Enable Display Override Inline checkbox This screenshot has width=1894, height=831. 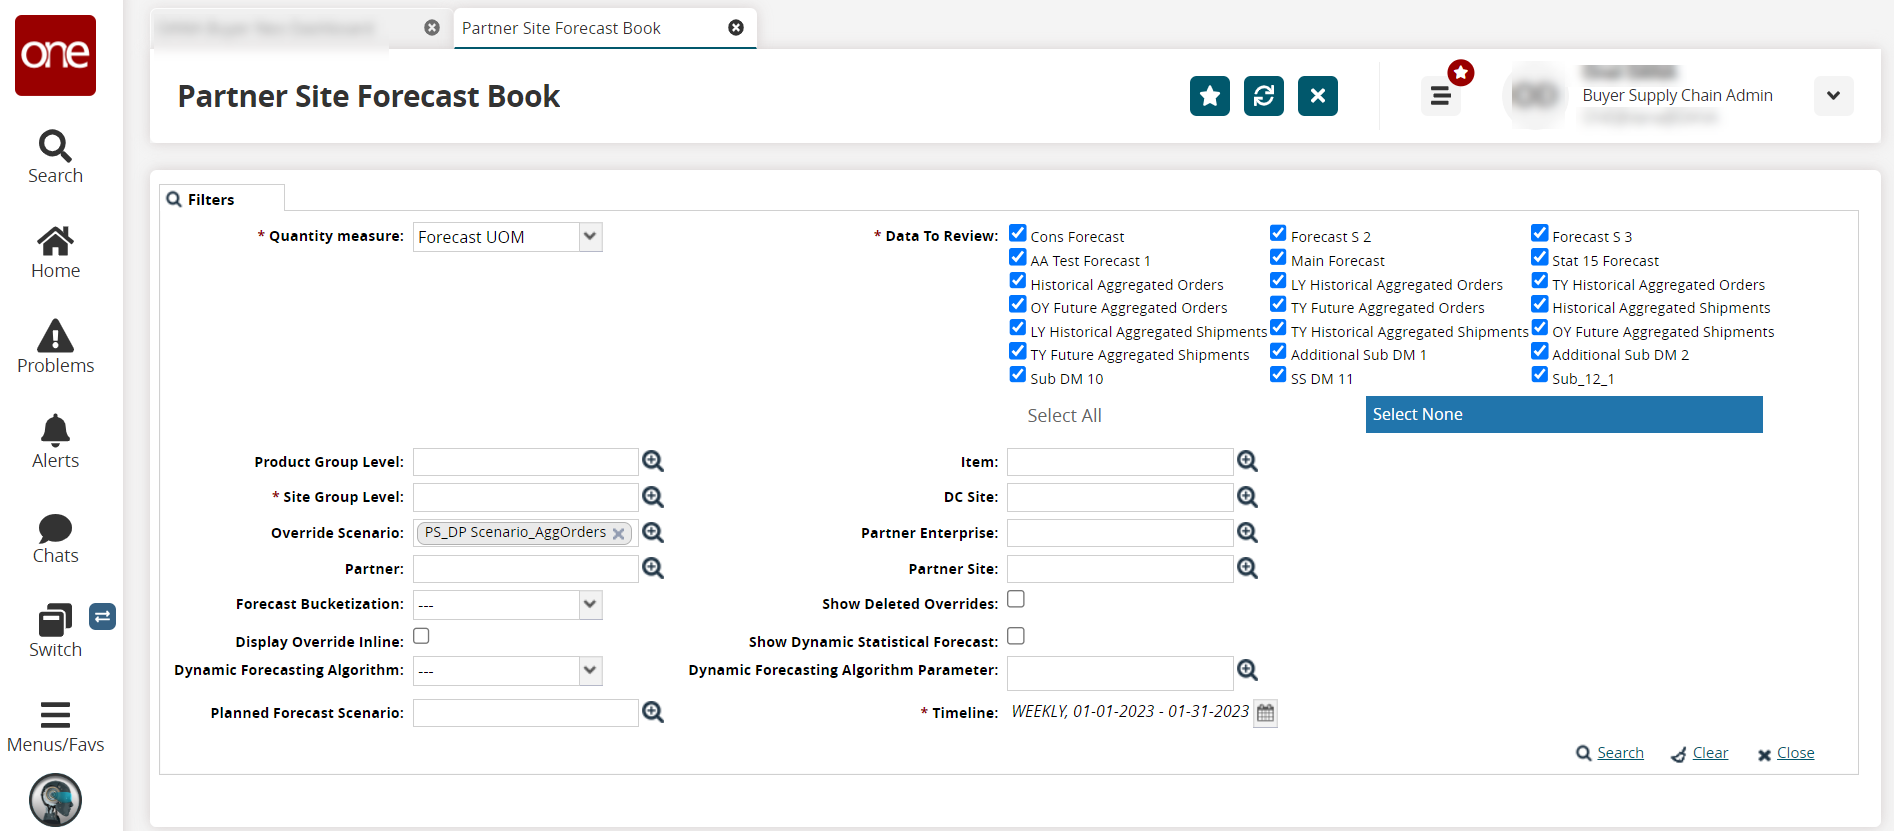coord(422,636)
